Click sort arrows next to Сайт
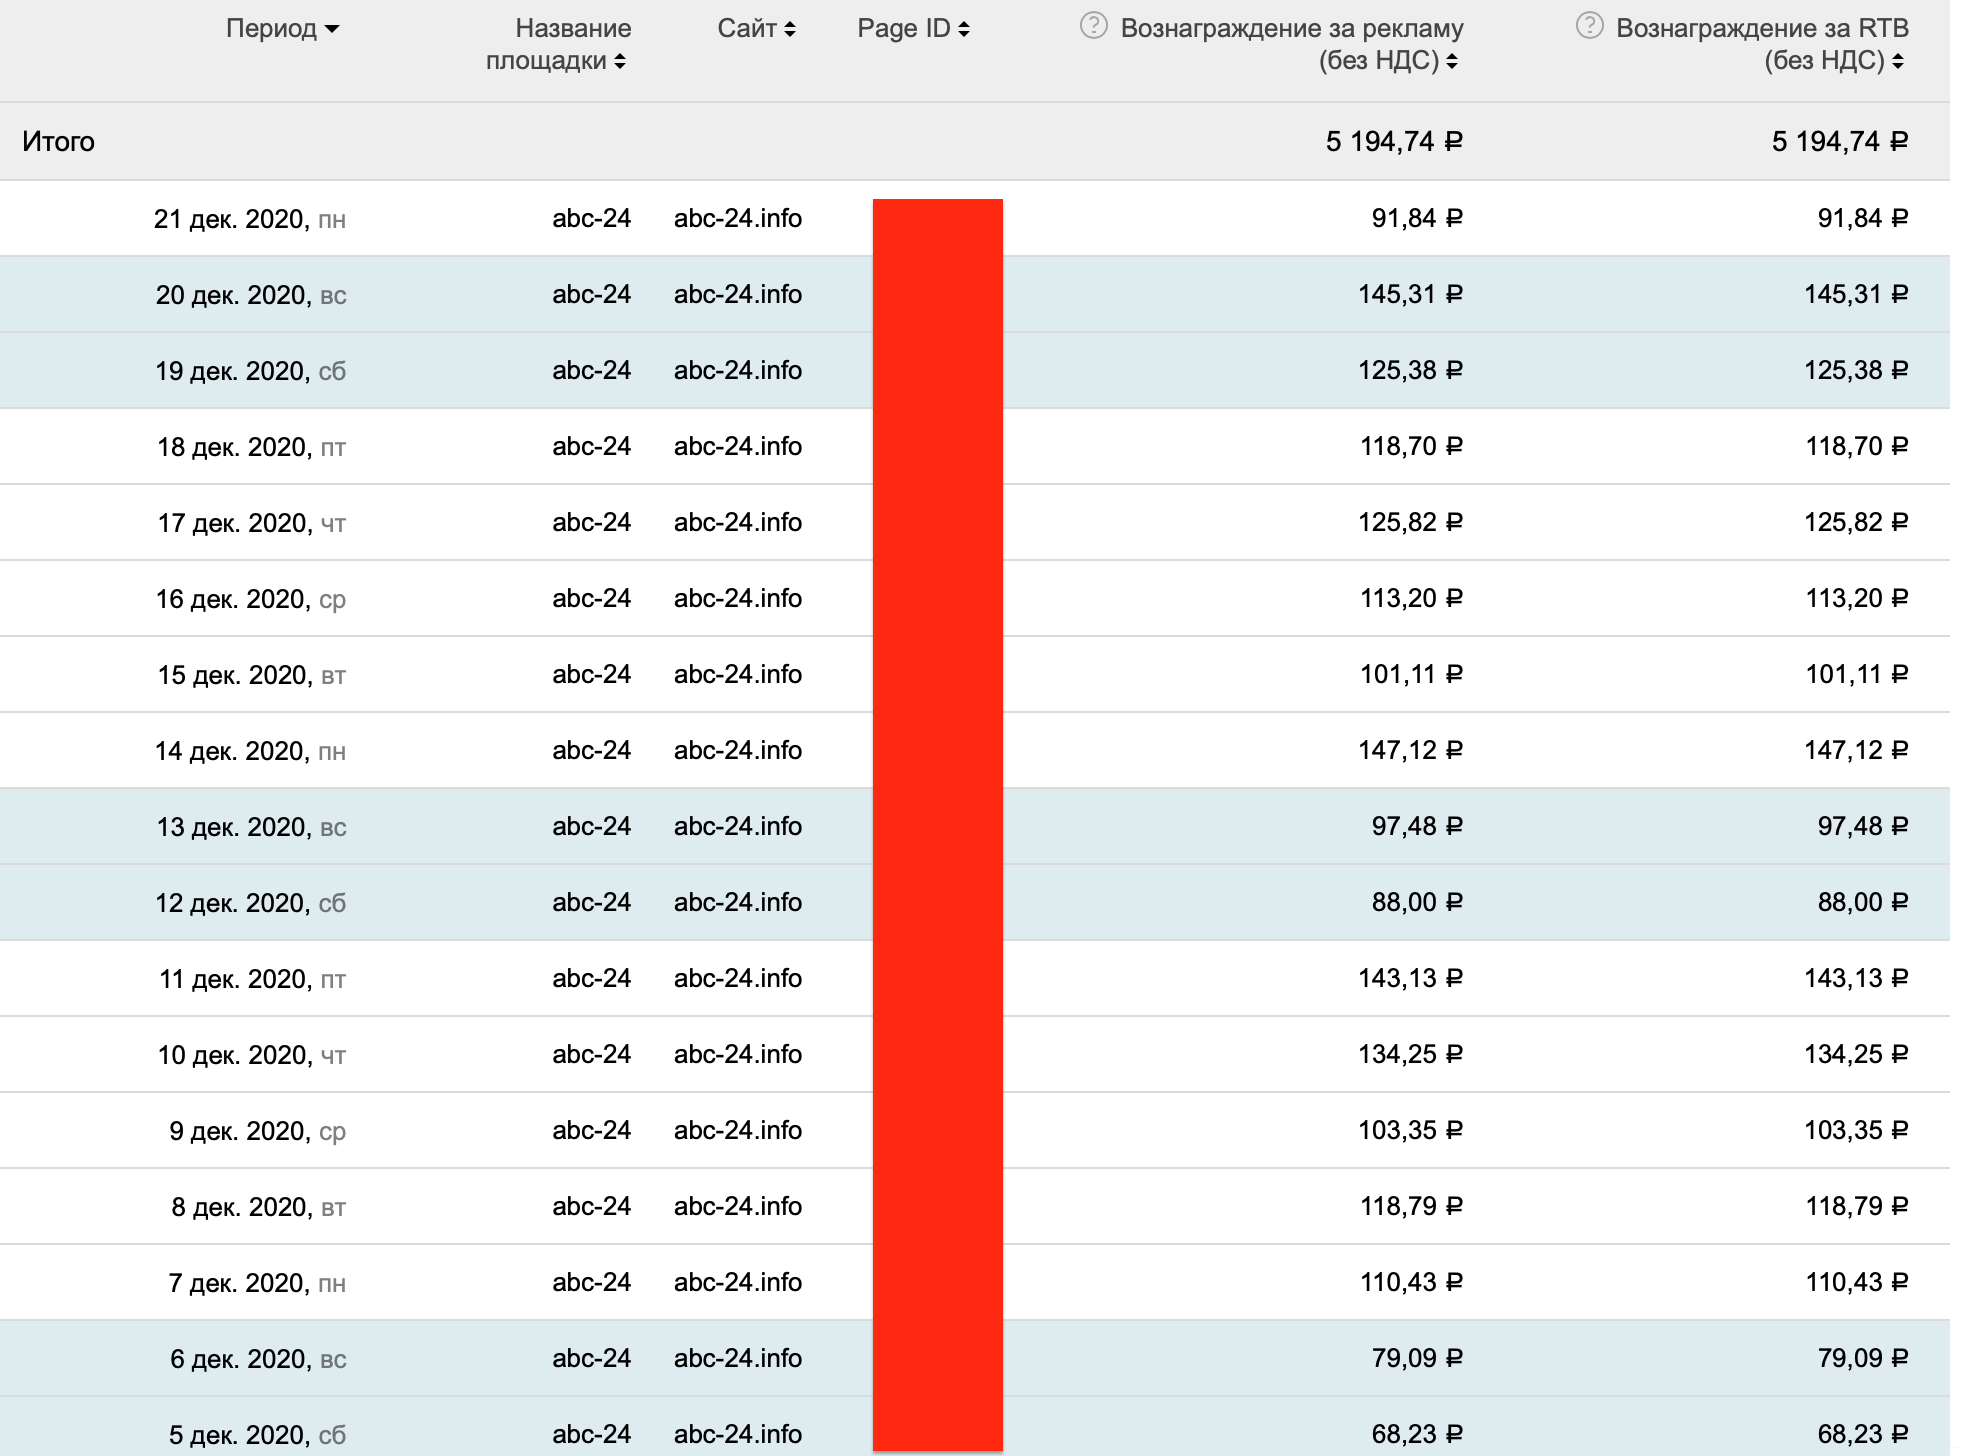The width and height of the screenshot is (1962, 1456). click(790, 29)
